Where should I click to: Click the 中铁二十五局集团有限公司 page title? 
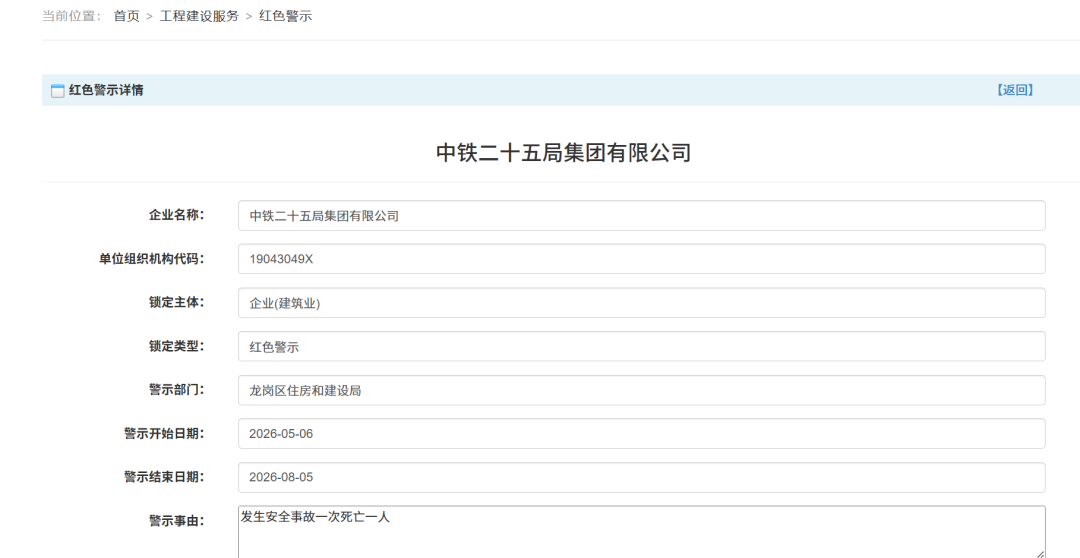563,152
